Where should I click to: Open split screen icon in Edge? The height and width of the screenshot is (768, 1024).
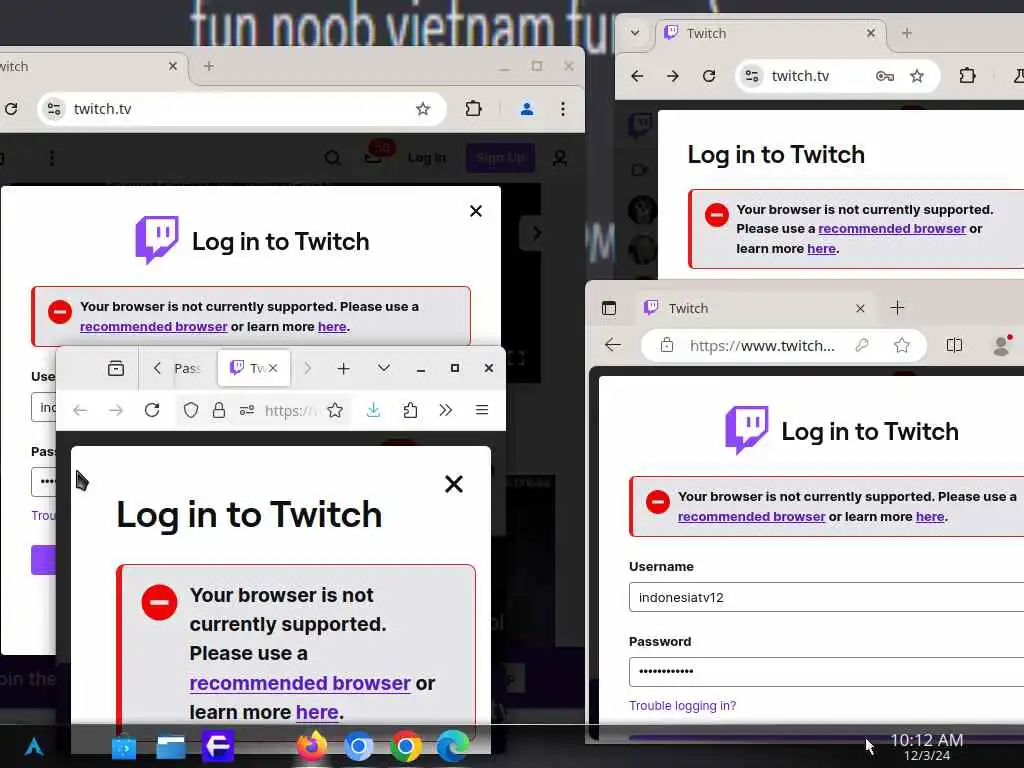[954, 345]
